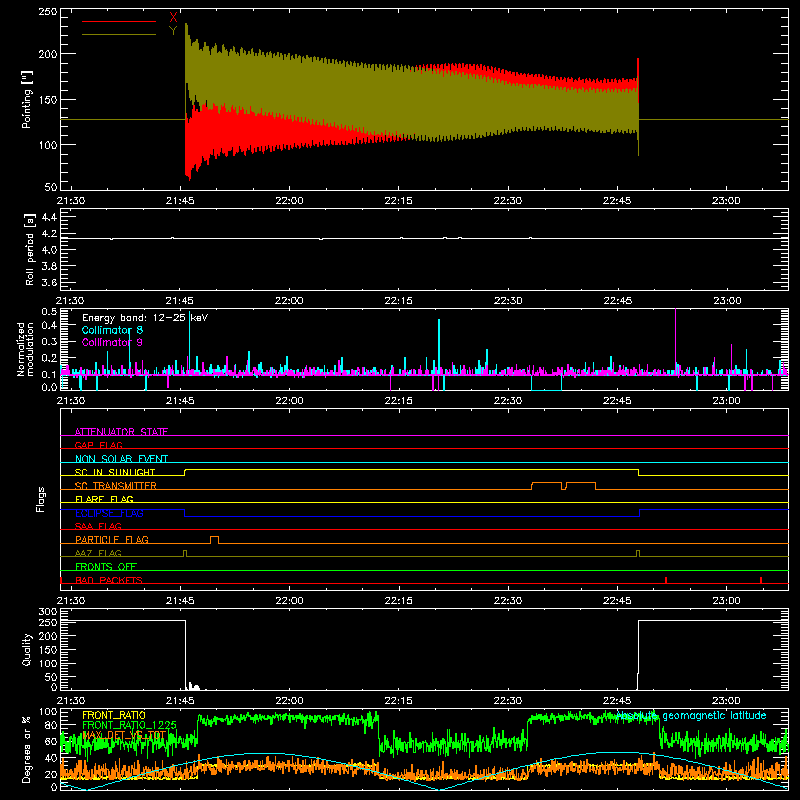Click the 4.4 tick on Roll period axis

tap(49, 217)
